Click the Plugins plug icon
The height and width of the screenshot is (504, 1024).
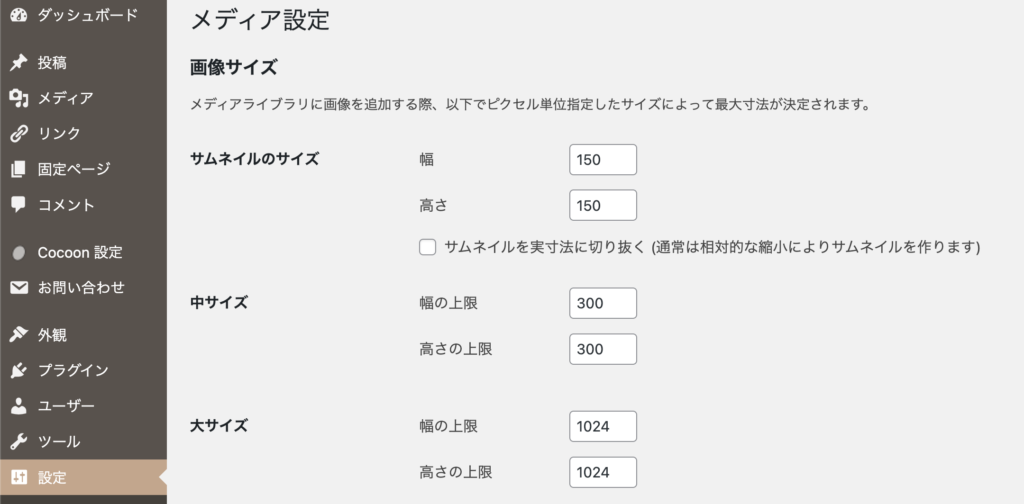pyautogui.click(x=18, y=371)
